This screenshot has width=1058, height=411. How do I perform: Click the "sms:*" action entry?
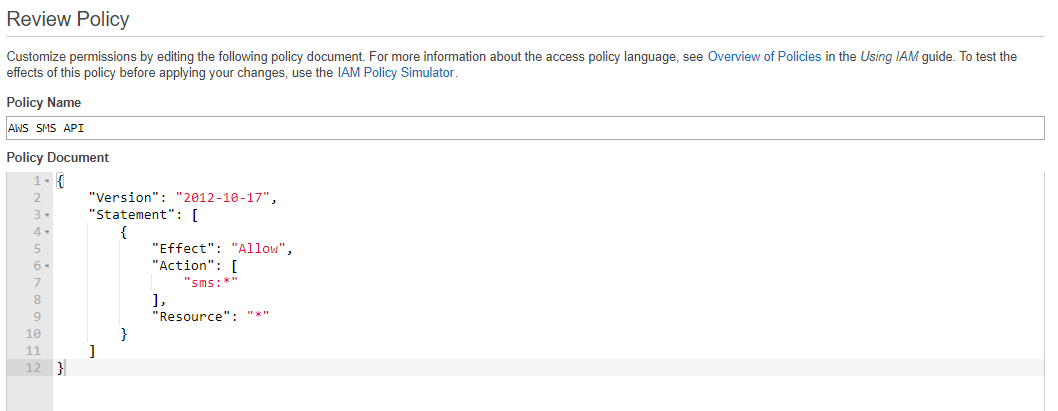pyautogui.click(x=211, y=282)
